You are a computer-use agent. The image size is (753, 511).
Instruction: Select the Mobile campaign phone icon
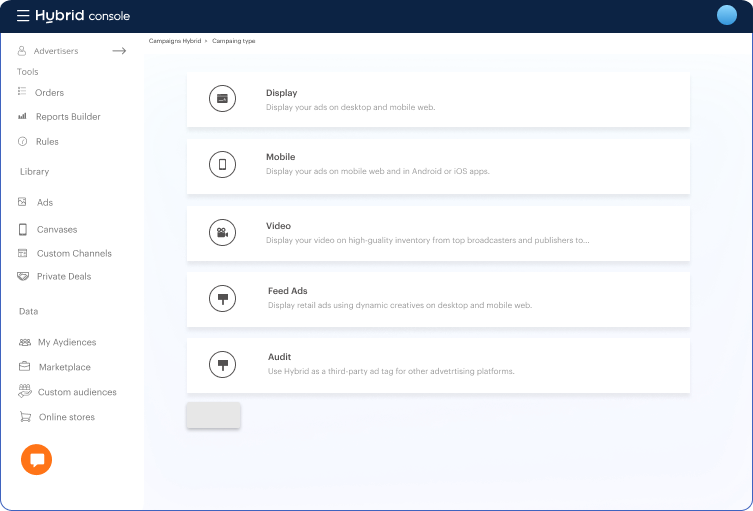coord(222,164)
